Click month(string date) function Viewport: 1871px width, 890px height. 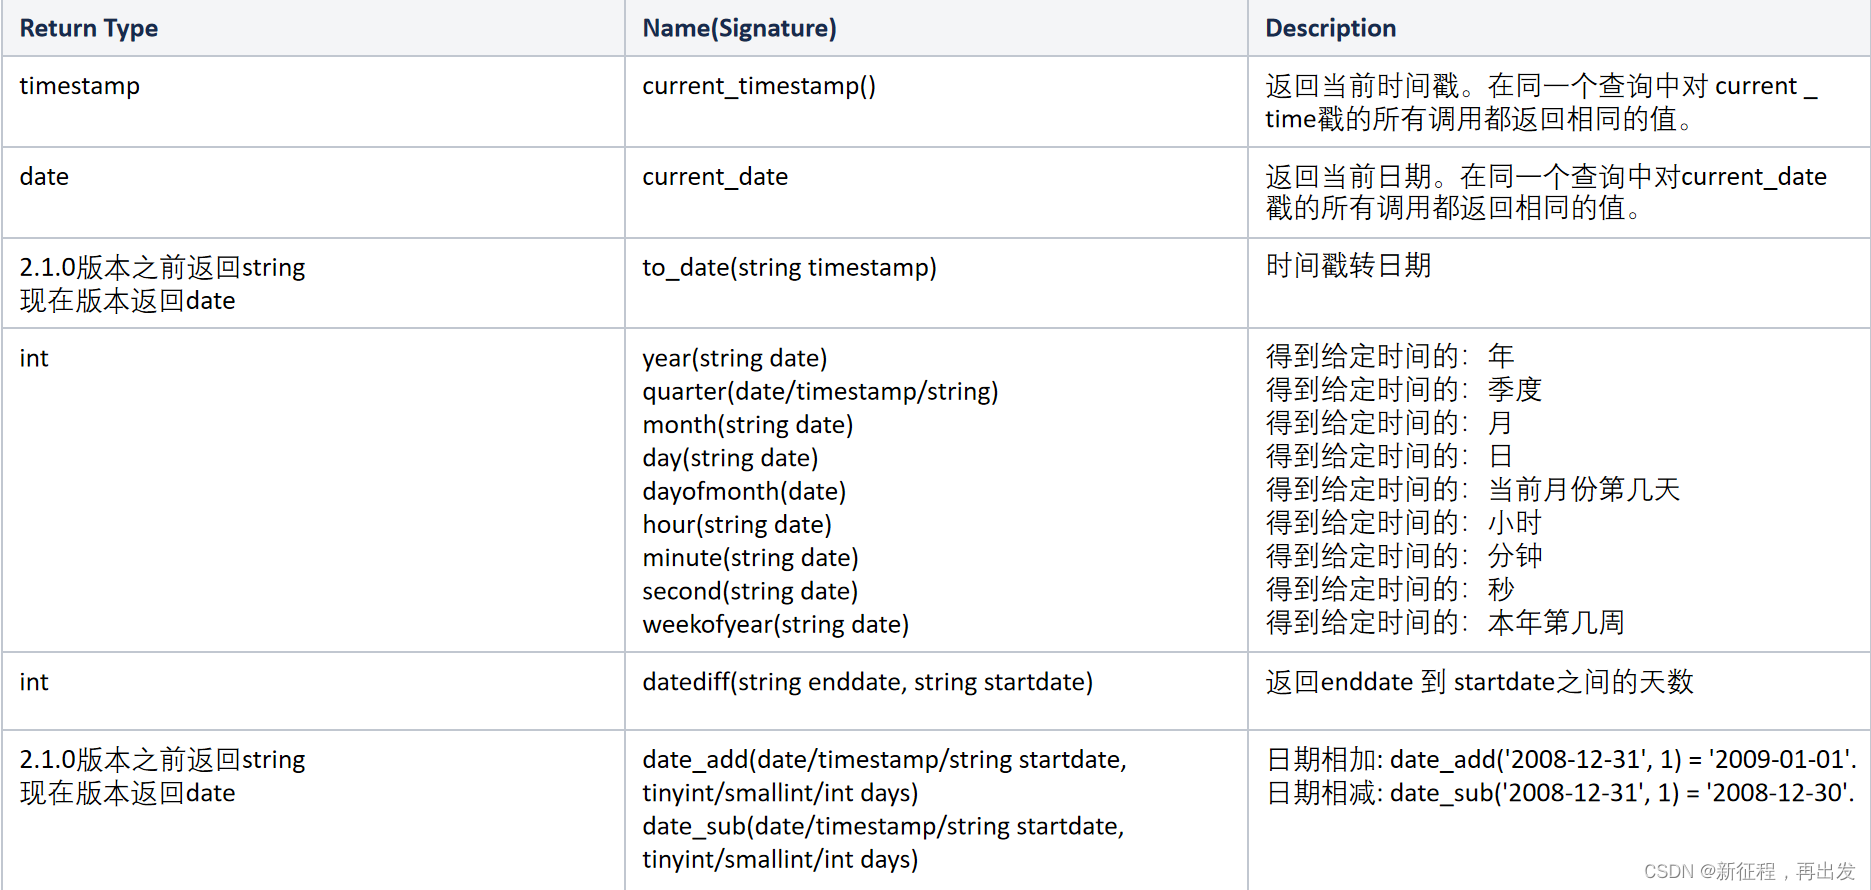coord(748,425)
